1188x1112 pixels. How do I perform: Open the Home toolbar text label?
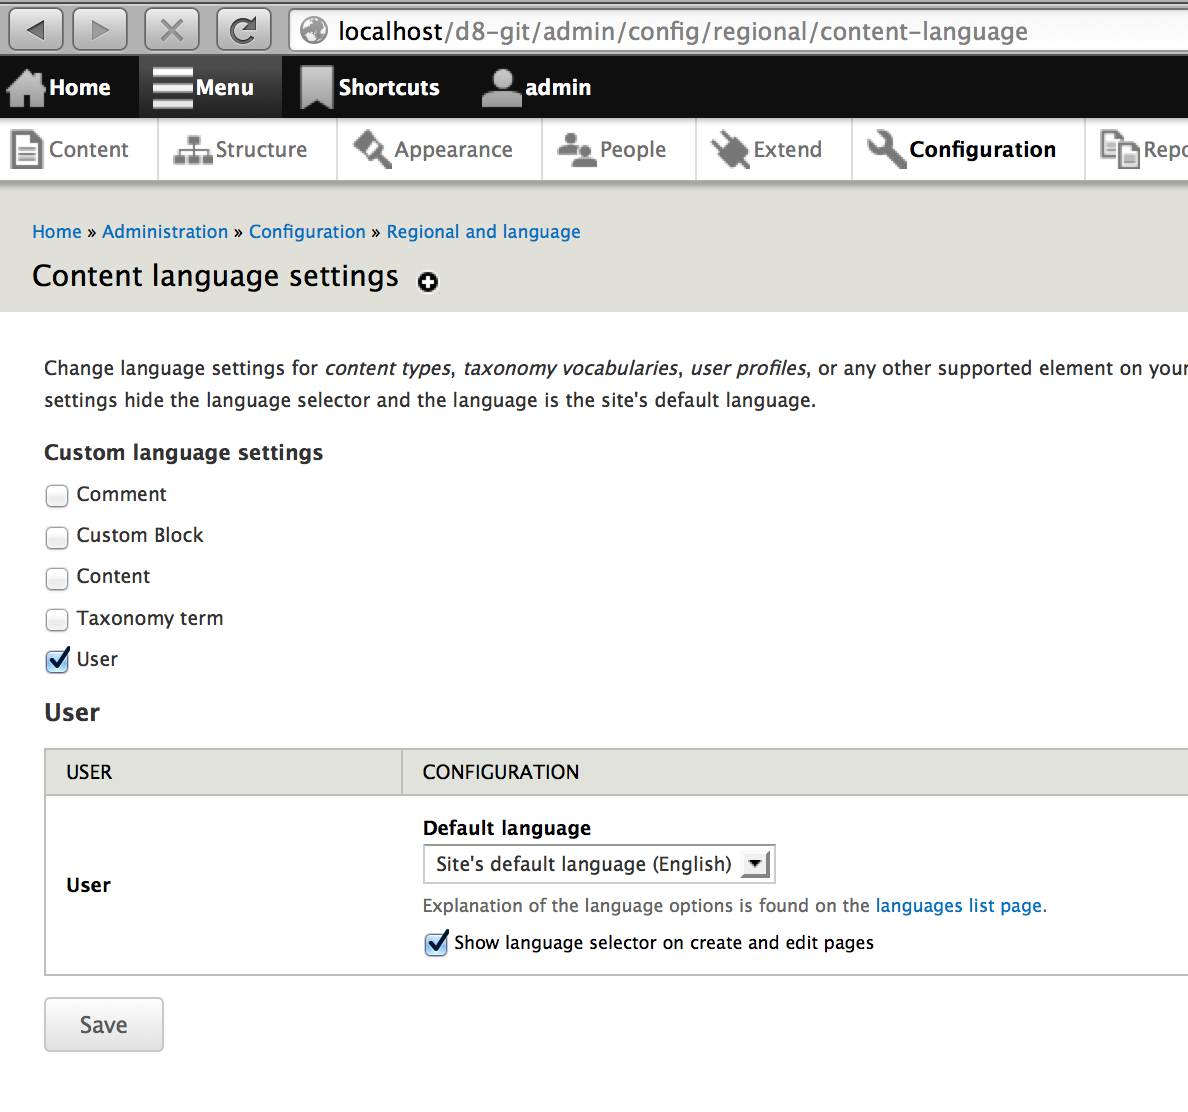pyautogui.click(x=80, y=87)
